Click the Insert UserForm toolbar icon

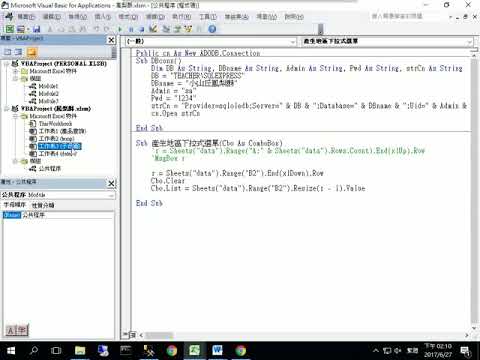[x=21, y=29]
